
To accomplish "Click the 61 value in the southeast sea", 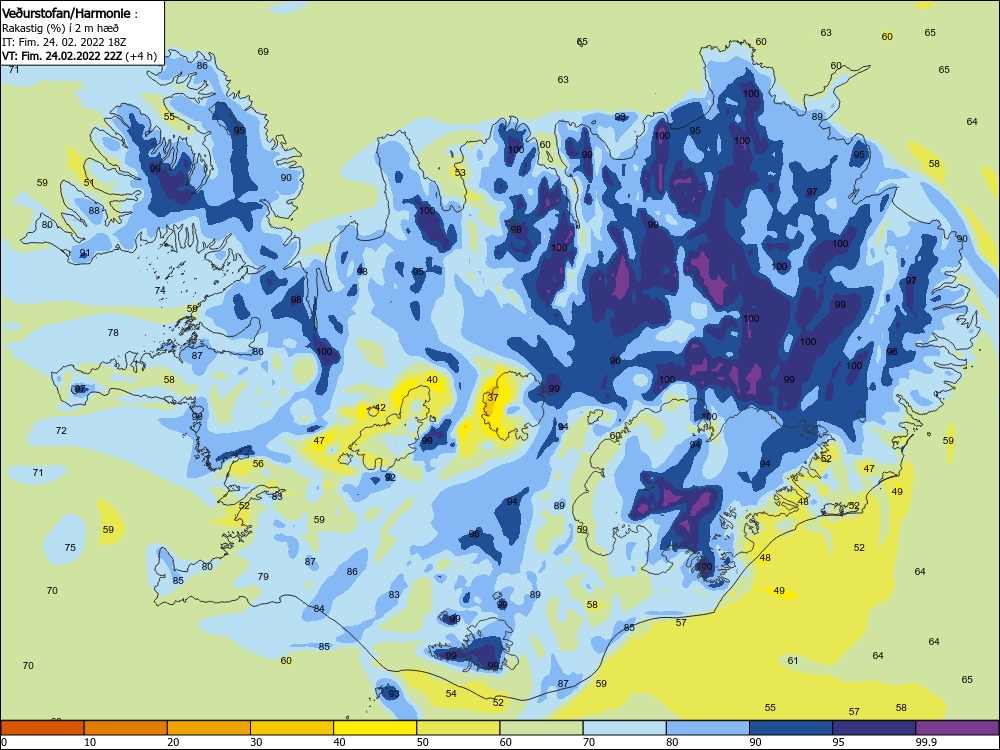I will [x=793, y=661].
